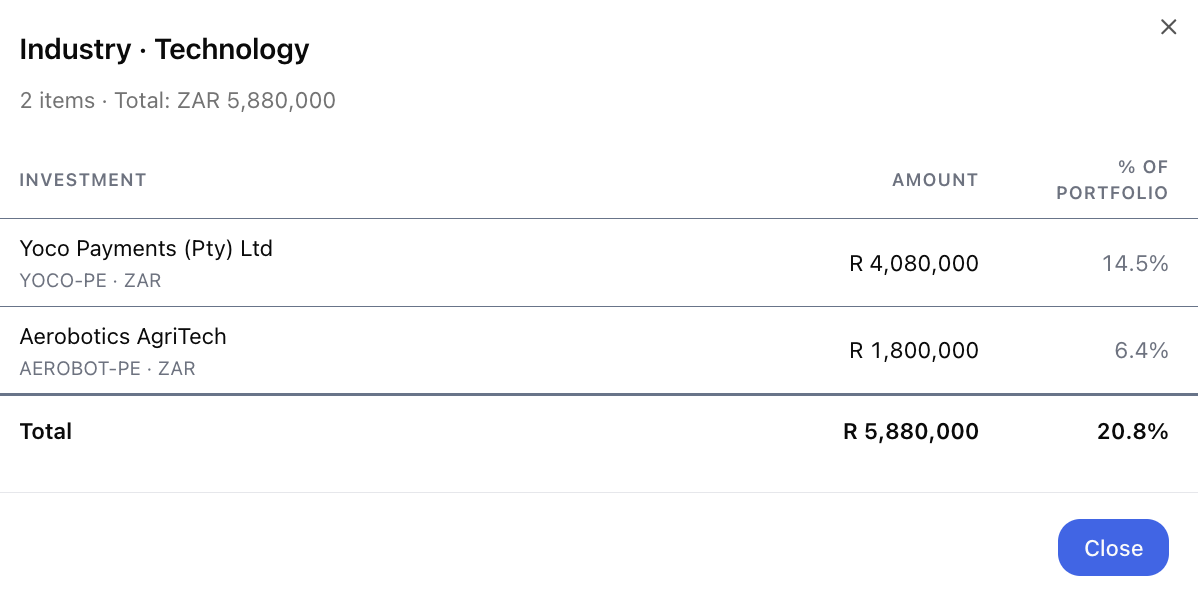Viewport: 1198px width, 592px height.
Task: Click the 2 items total summary text
Action: click(x=177, y=101)
